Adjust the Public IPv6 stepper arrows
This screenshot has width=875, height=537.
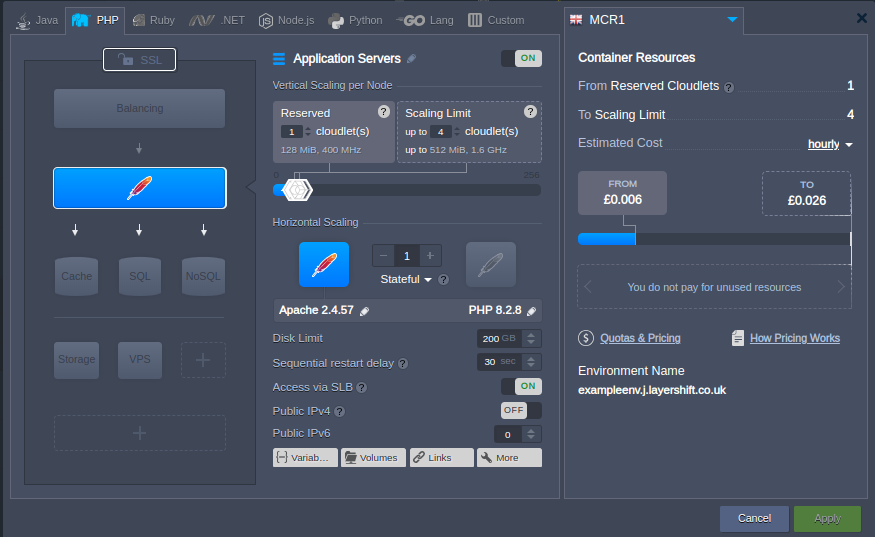tap(531, 434)
